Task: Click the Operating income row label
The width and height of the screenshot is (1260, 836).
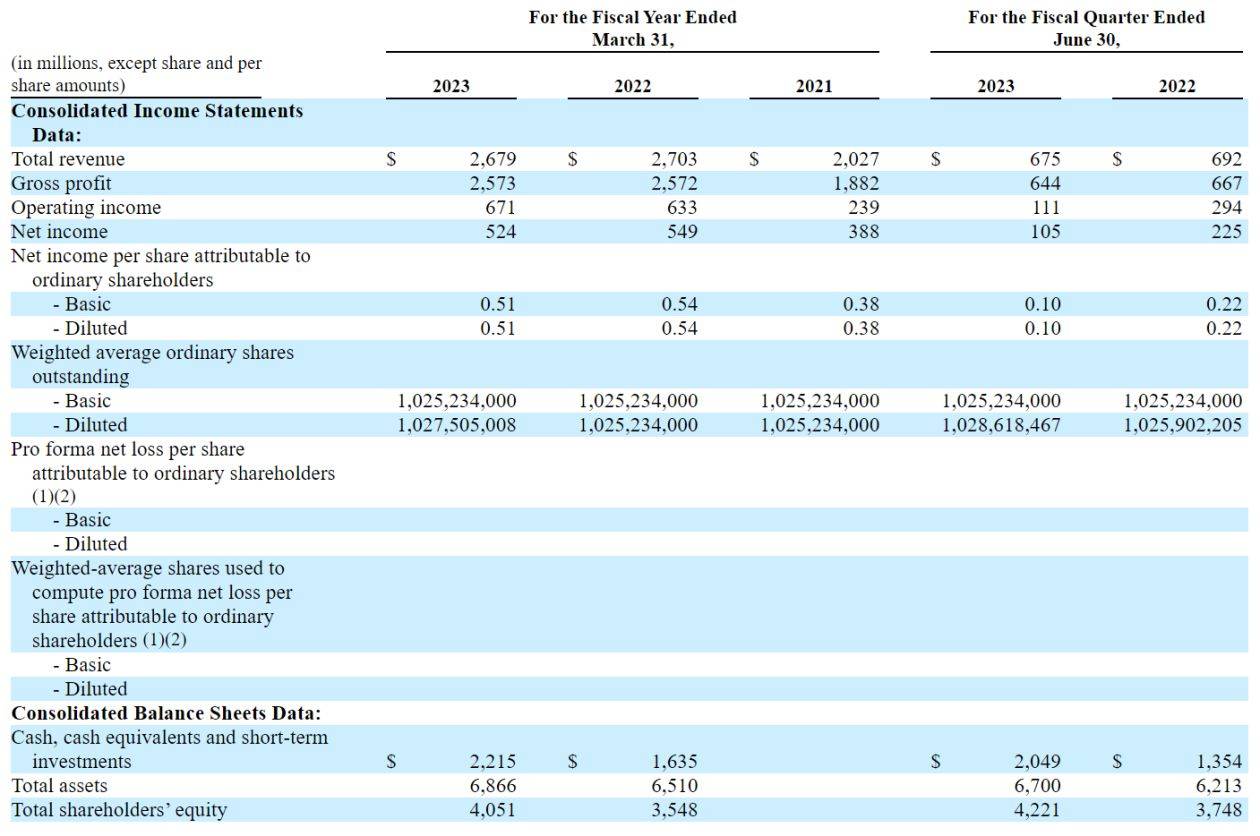Action: (x=85, y=207)
